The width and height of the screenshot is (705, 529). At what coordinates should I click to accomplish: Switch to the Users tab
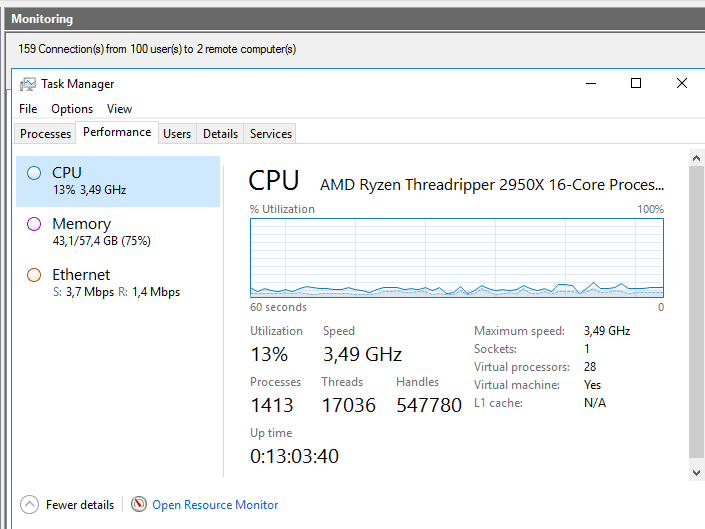pos(177,134)
